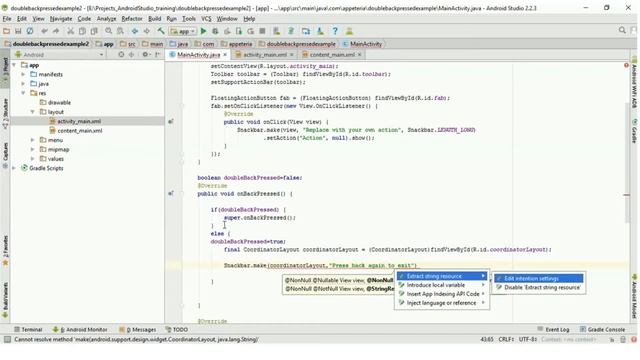This screenshot has width=640, height=360.
Task: Collapse the res folder arrow
Action: [x=23, y=93]
